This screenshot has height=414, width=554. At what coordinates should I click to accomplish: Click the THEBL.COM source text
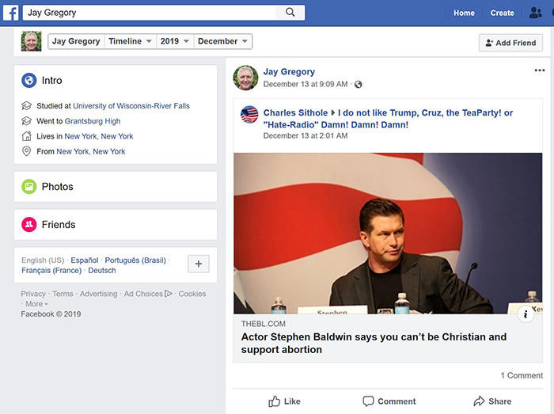pyautogui.click(x=263, y=324)
